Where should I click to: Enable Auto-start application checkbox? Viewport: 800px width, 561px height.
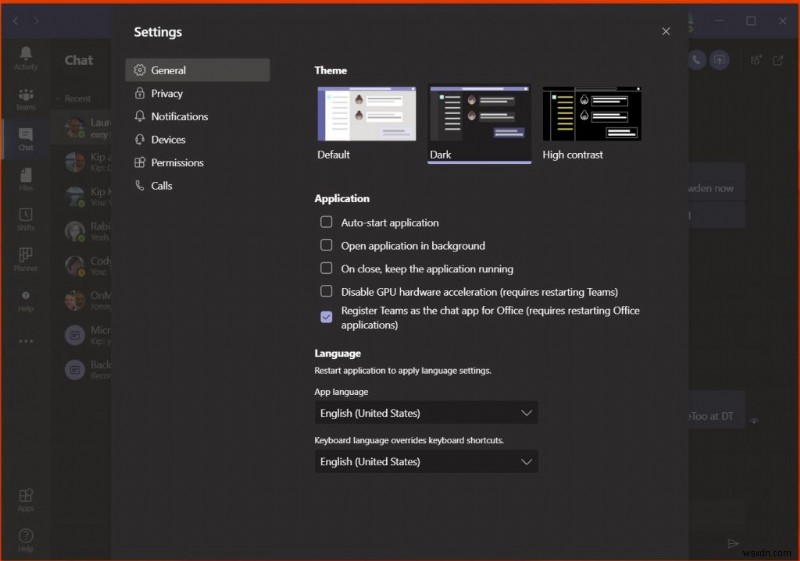tap(326, 222)
